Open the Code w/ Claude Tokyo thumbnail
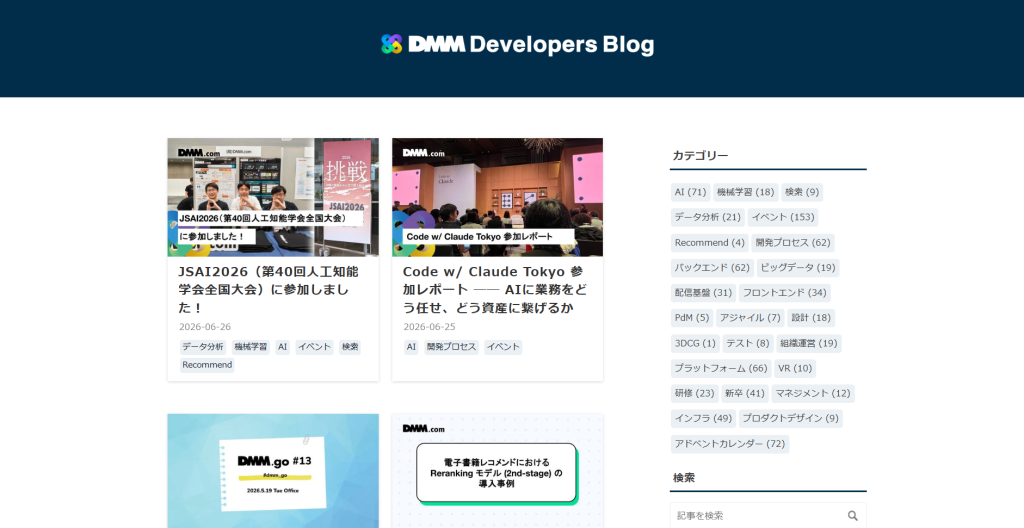The height and width of the screenshot is (528, 1024). click(x=497, y=197)
